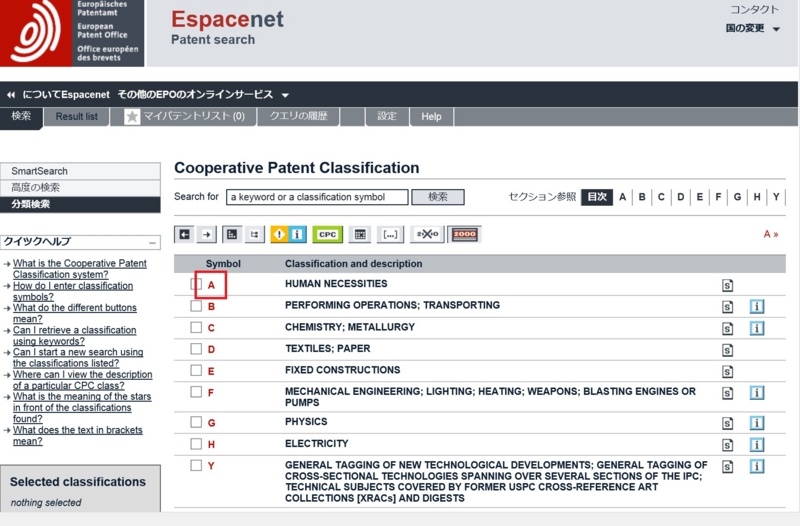Open 'How do I enter classification symbols?' link

coord(73,291)
